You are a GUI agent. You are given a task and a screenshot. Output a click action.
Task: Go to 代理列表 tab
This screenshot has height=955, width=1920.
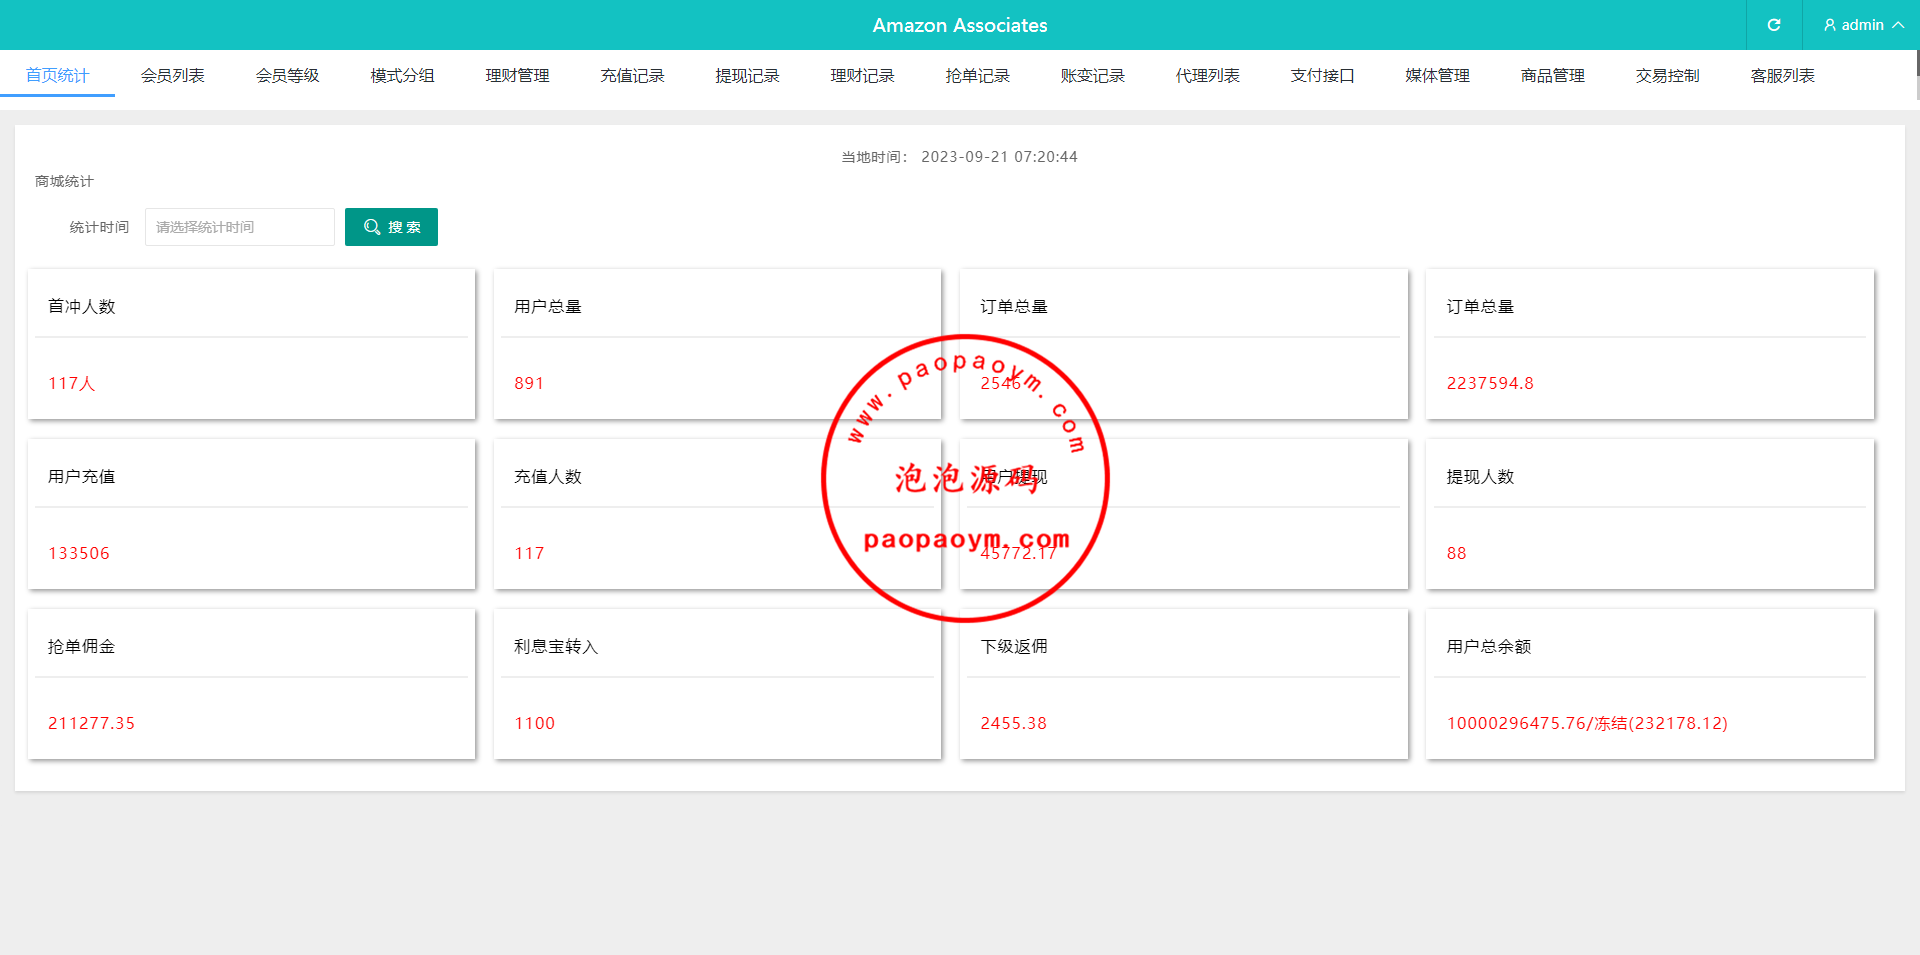[1207, 76]
